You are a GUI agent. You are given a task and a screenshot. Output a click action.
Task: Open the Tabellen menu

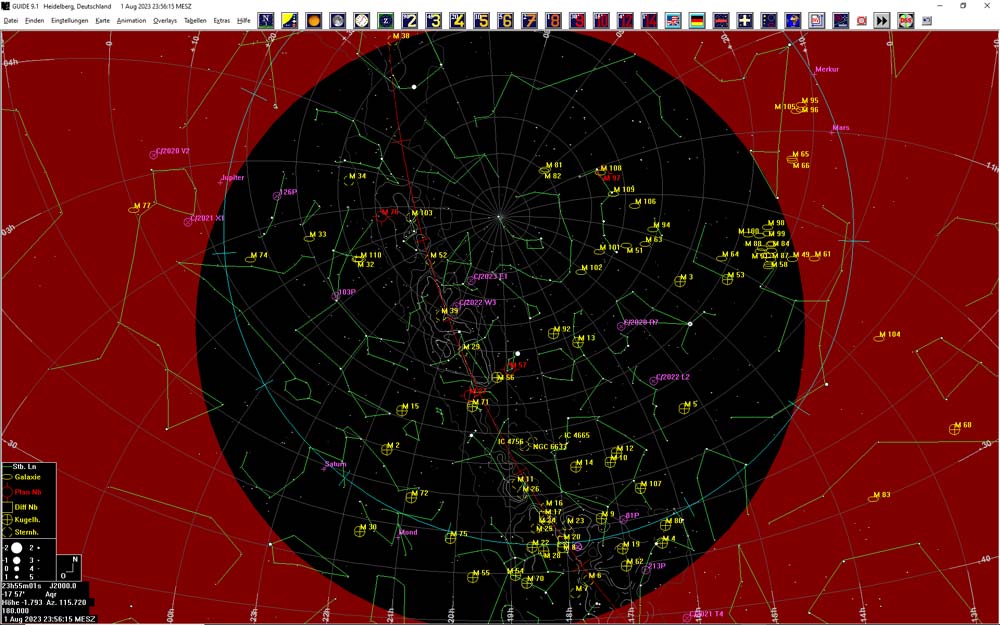tap(195, 20)
